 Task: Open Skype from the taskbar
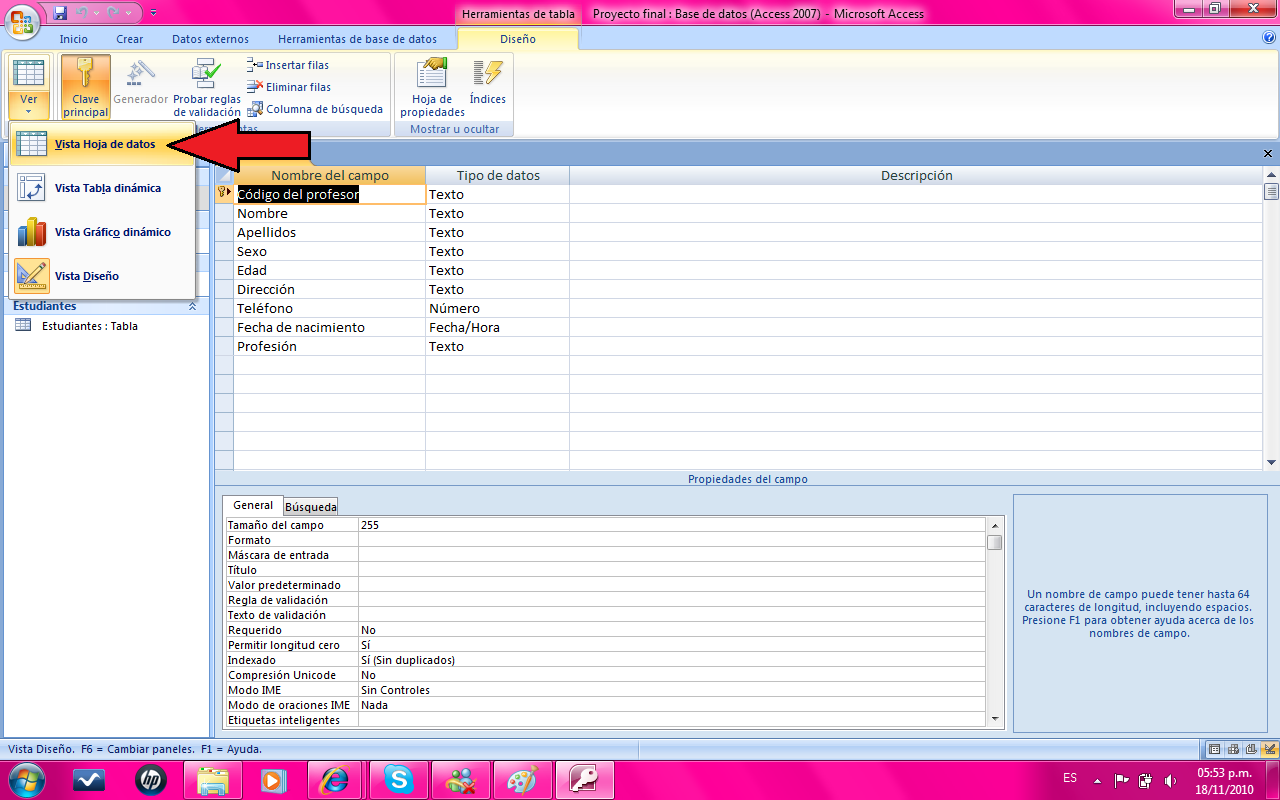(397, 779)
